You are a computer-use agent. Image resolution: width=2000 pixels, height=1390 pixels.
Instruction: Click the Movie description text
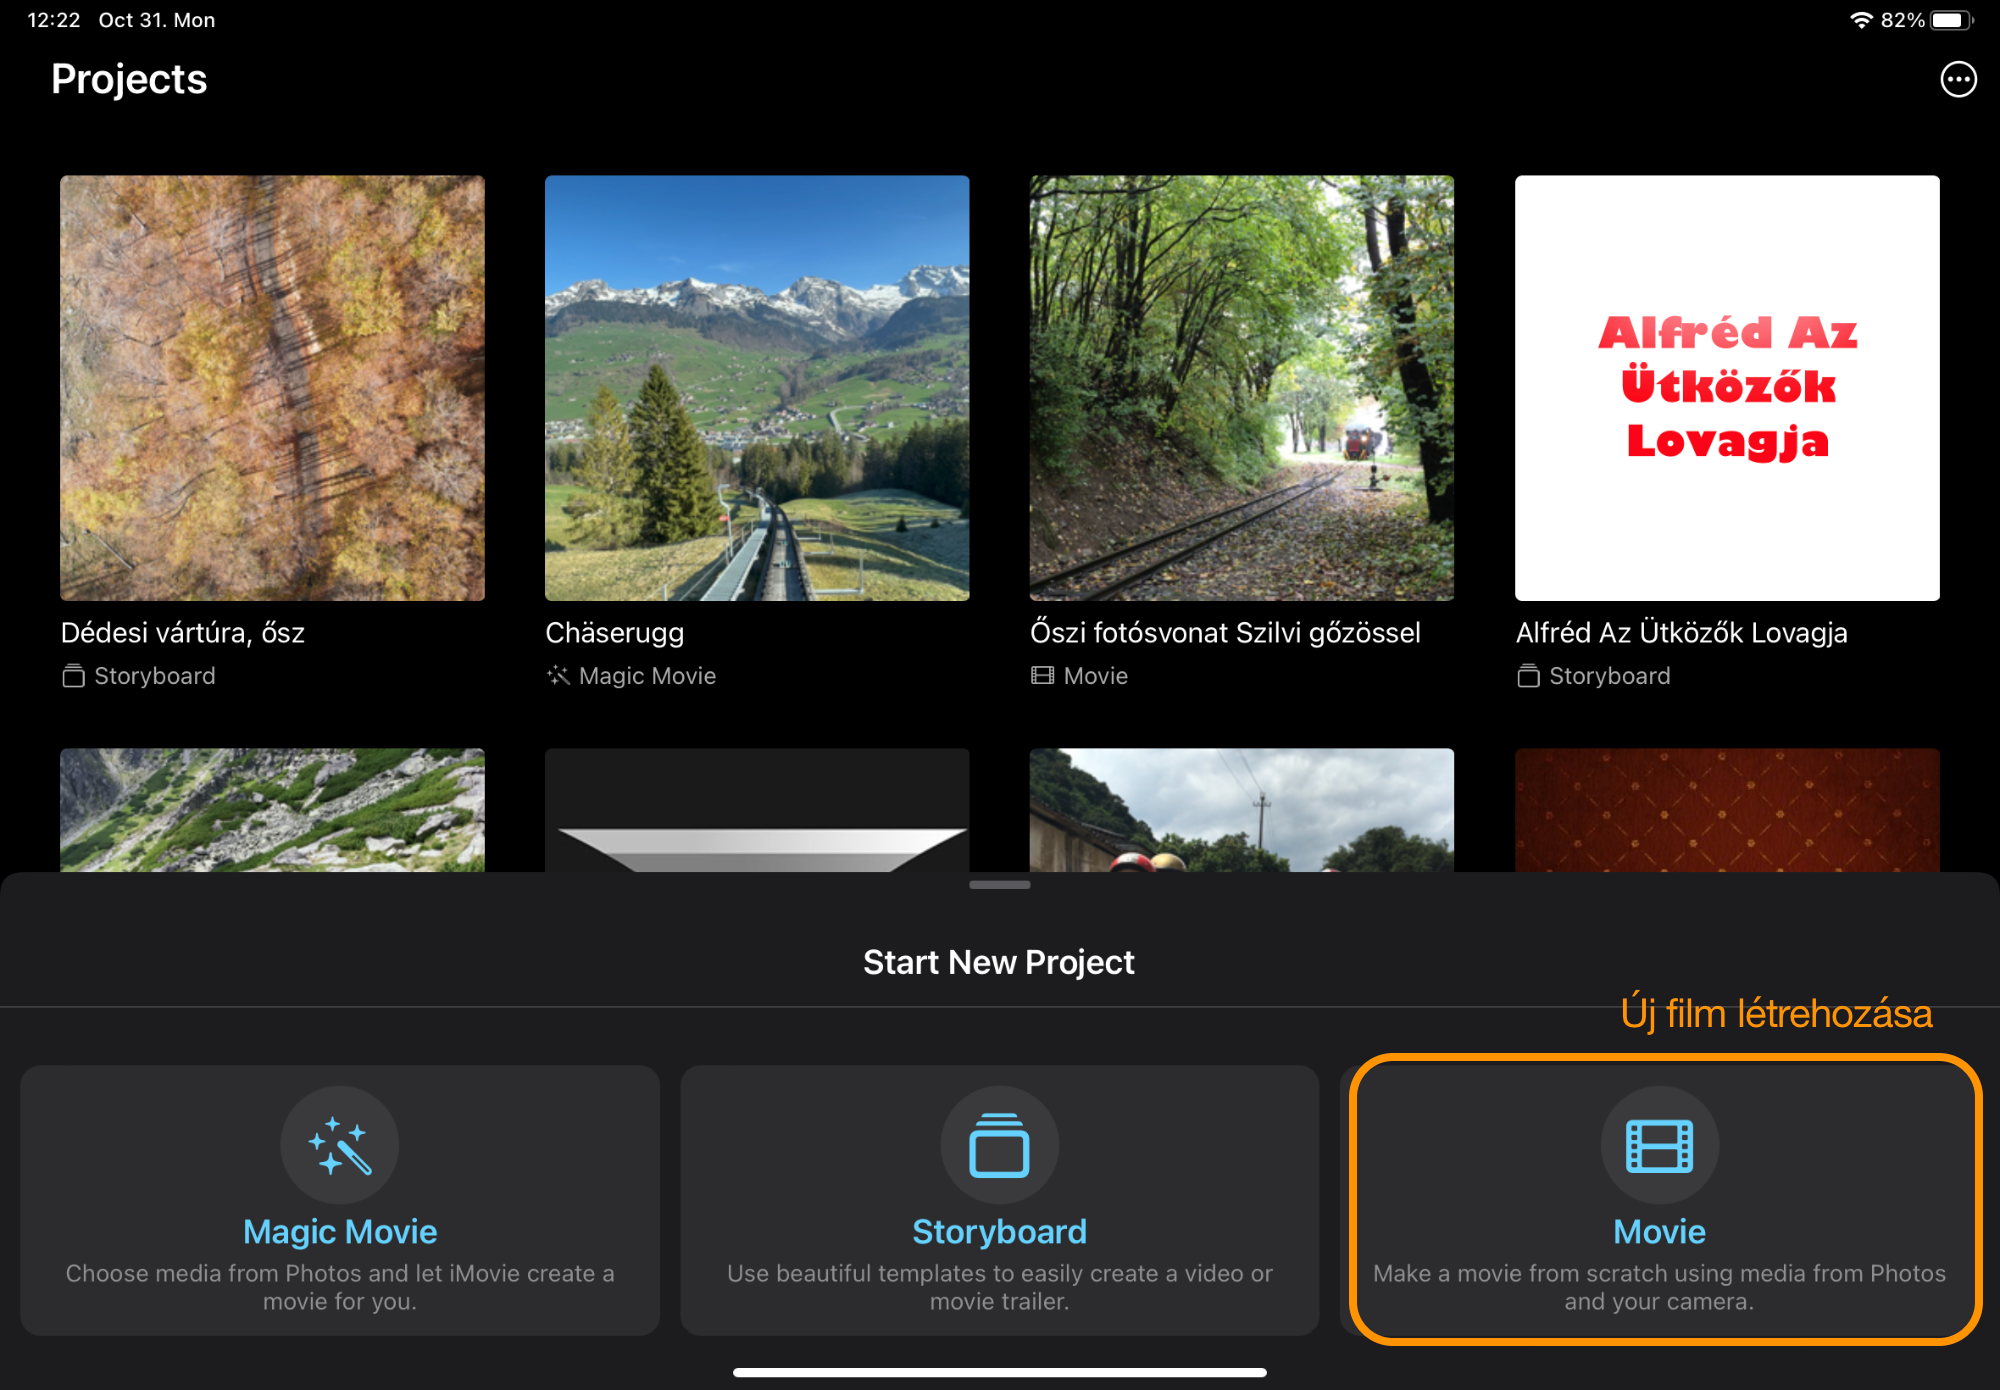1659,1287
